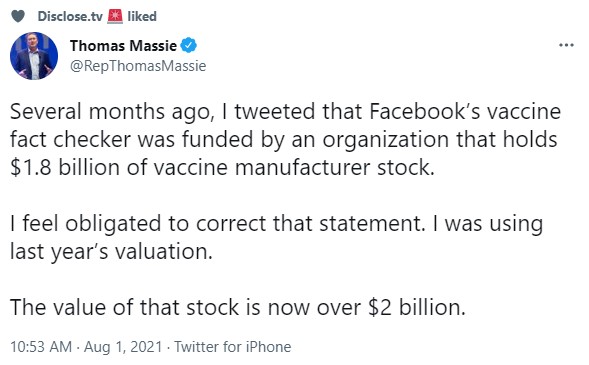Click the heart liked icon
Image resolution: width=589 pixels, height=365 pixels.
(18, 16)
